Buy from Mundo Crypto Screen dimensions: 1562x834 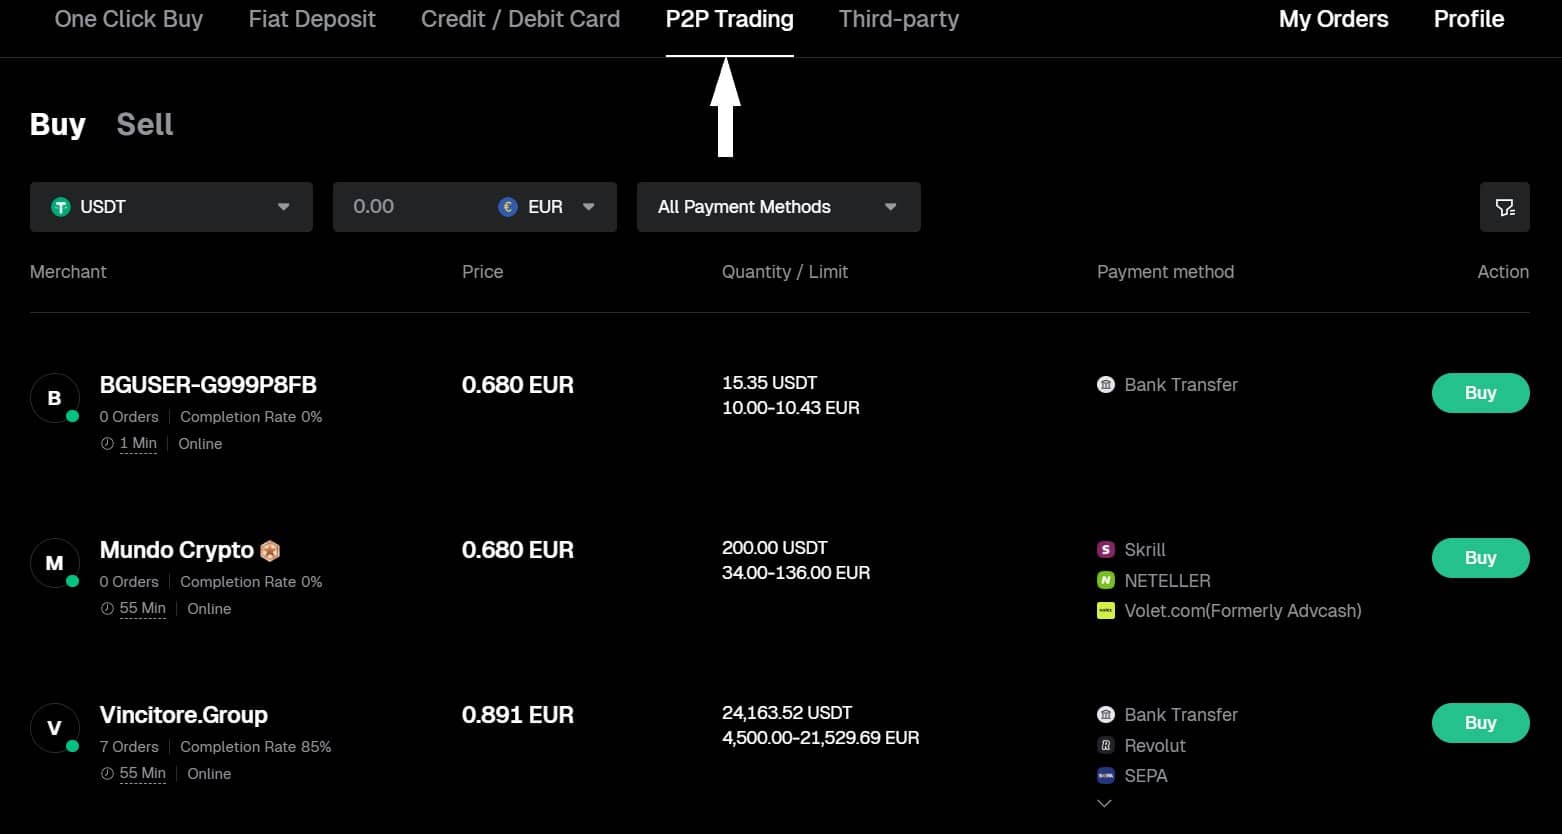click(1481, 558)
